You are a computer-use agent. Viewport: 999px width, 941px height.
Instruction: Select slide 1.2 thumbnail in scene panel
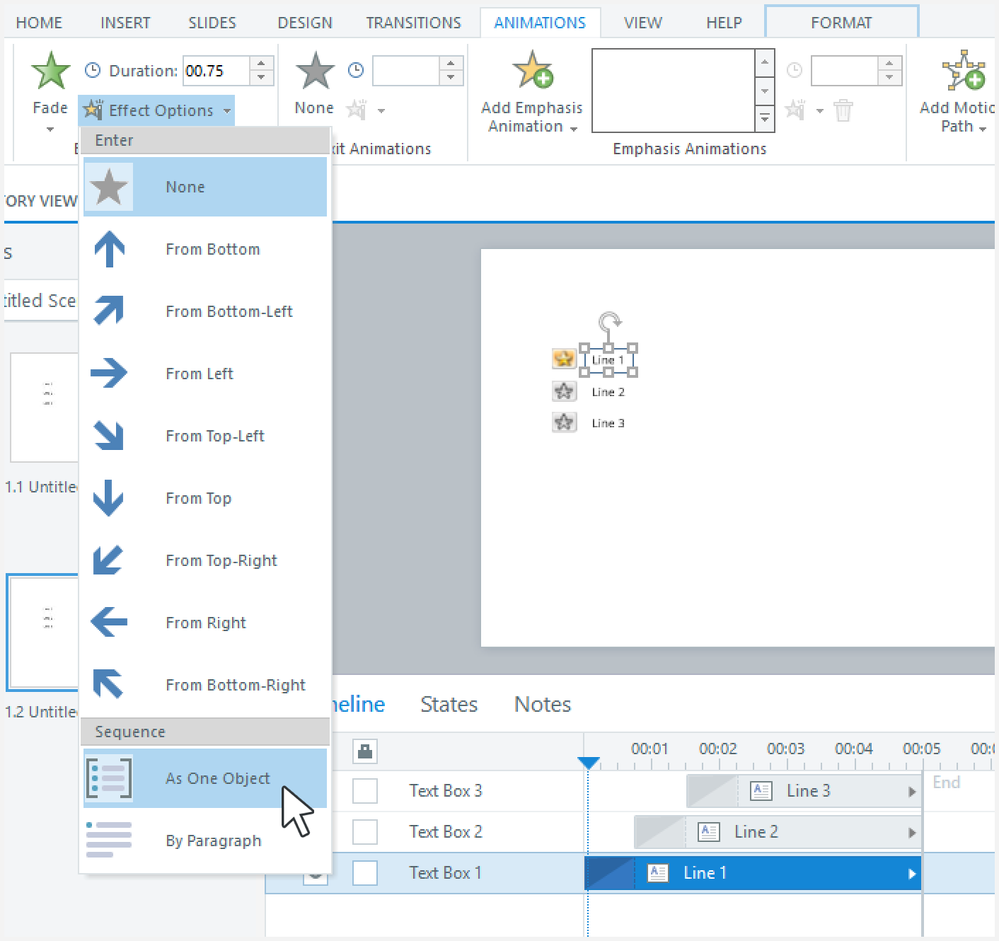43,633
